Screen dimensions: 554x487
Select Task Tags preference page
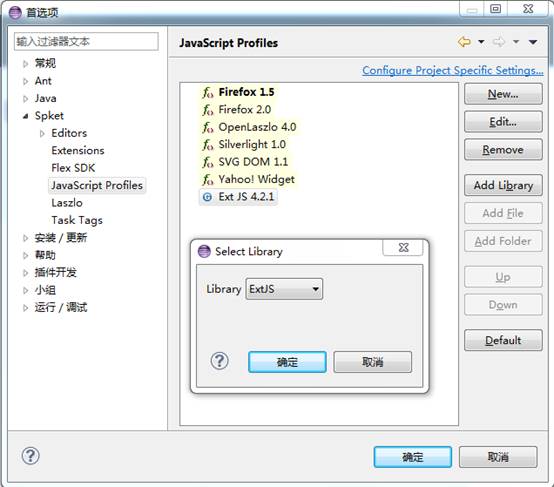tap(77, 220)
